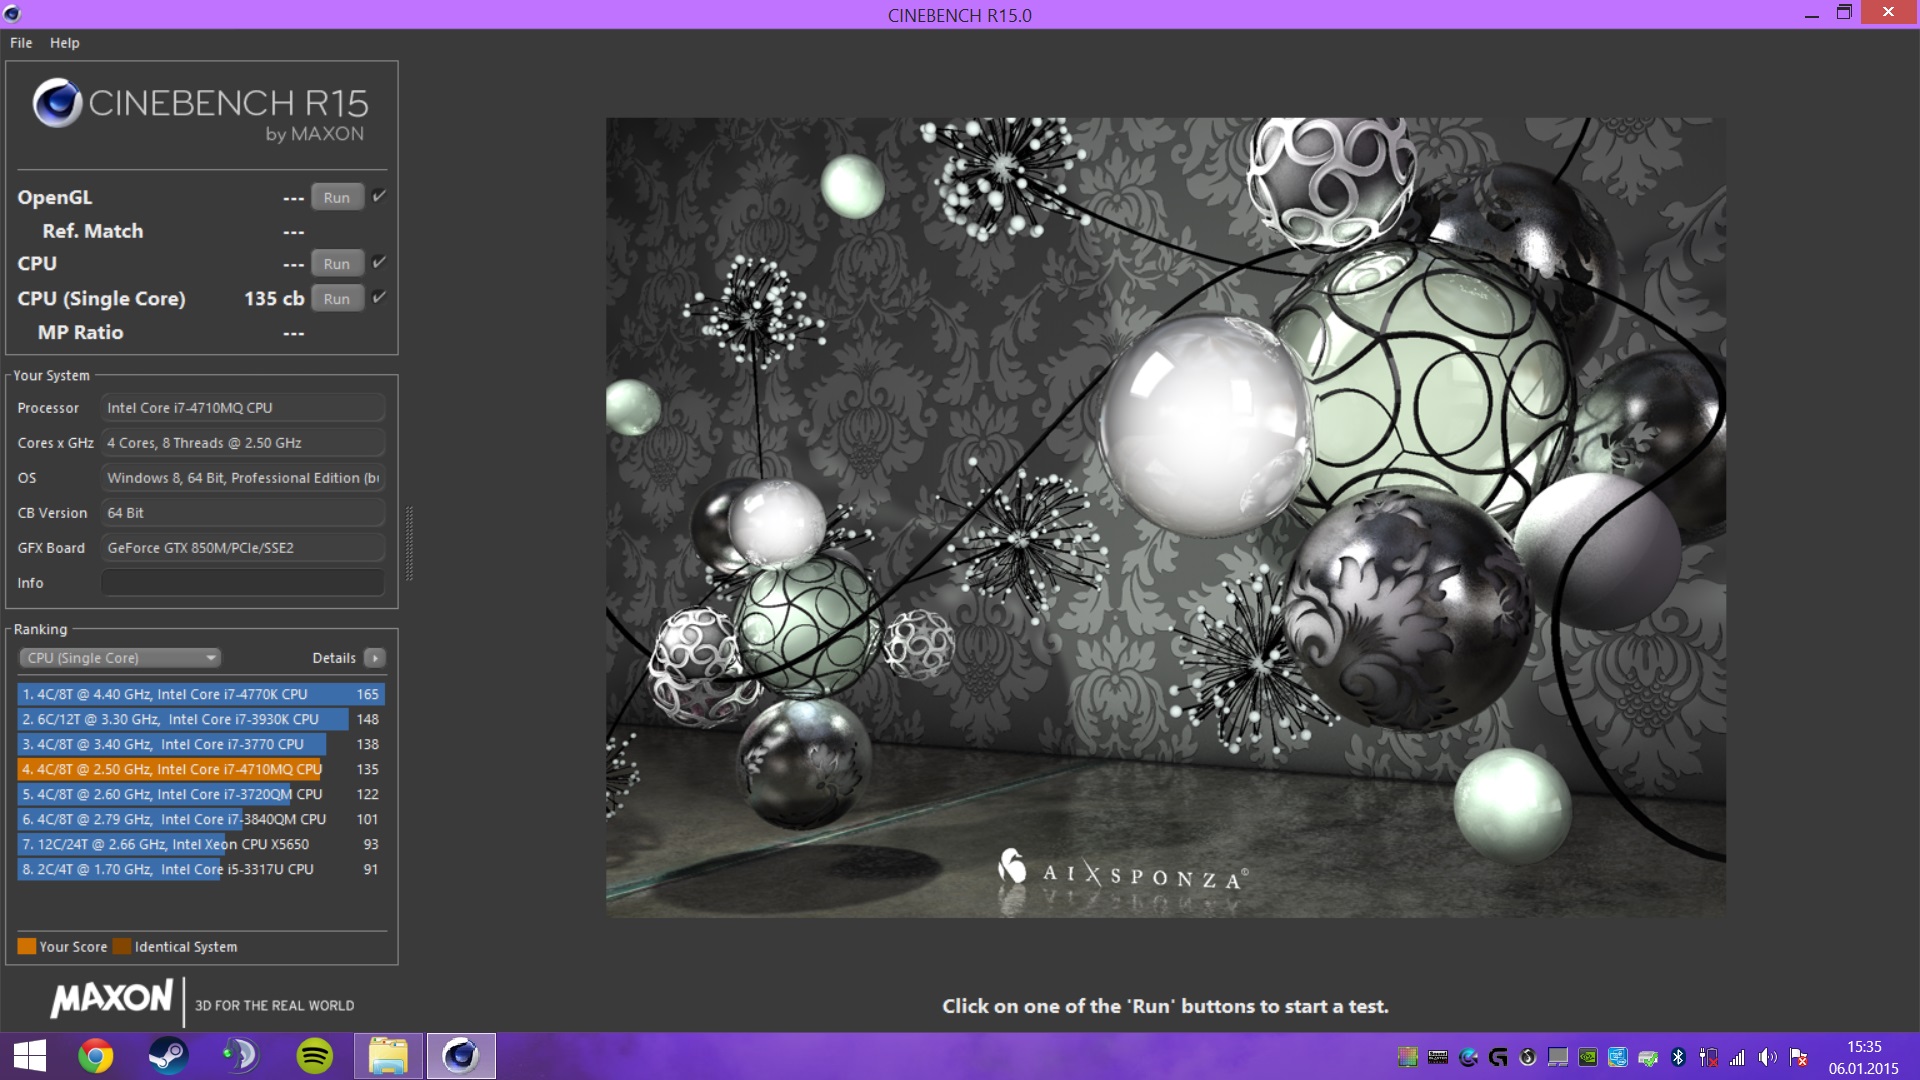1920x1080 pixels.
Task: Toggle the OpenGL test checkbox
Action: (379, 196)
